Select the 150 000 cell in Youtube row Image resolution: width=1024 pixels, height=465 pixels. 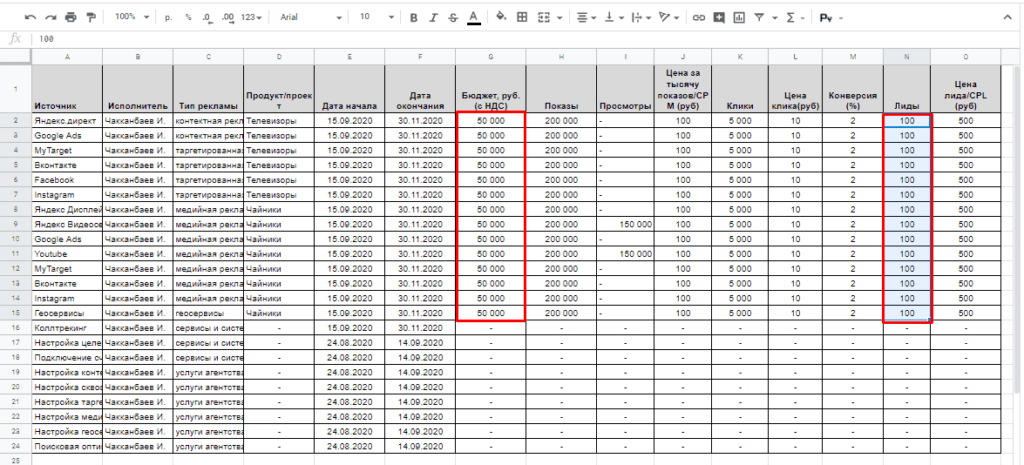coord(625,254)
